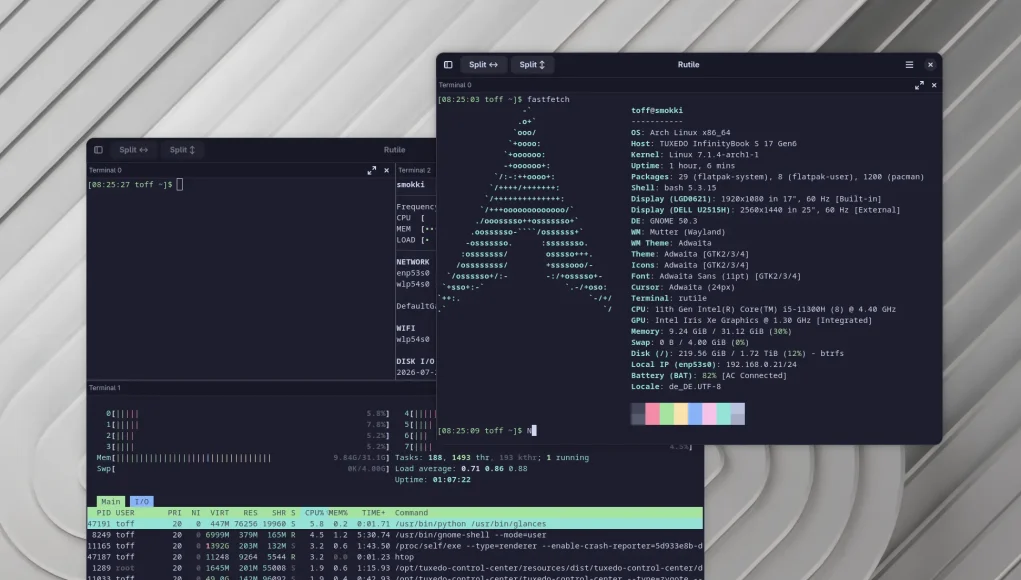Click the Kernel: Linux 7.1.4-arch1-1 line
The image size is (1021, 580).
[694, 155]
